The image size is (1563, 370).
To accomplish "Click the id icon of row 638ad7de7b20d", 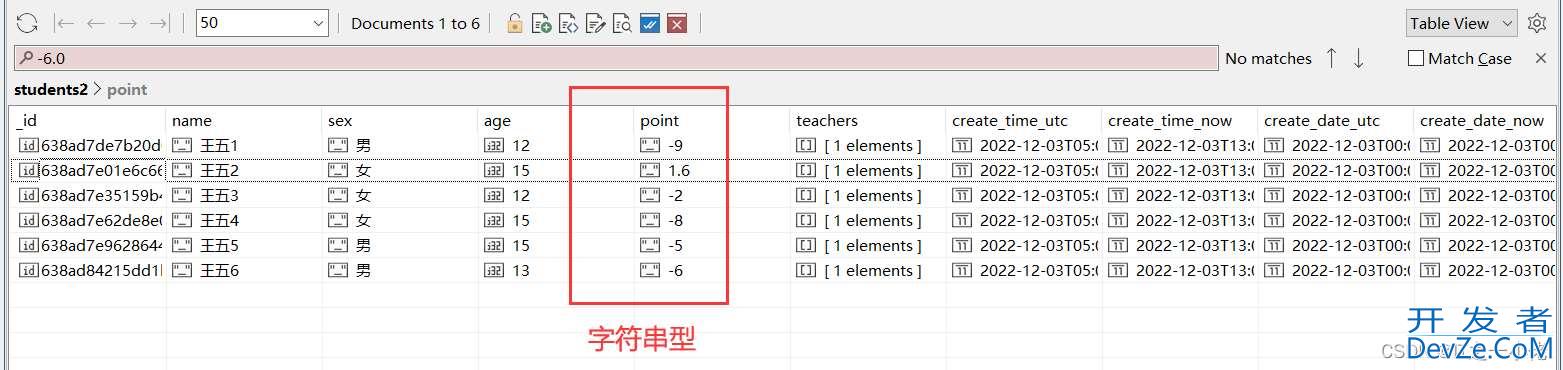I will point(28,146).
